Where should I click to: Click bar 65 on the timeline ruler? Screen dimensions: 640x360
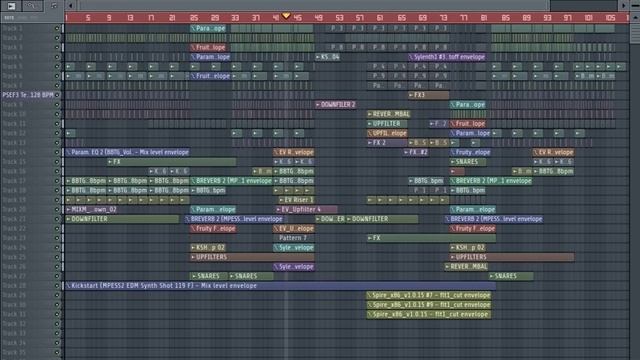coord(402,18)
